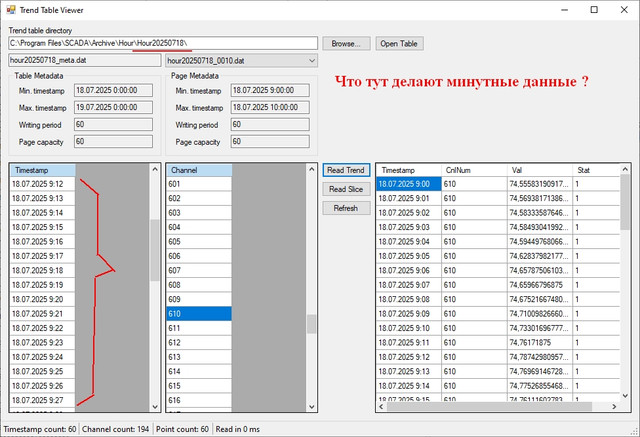
Task: Click Timestamp count: 60 in status bar
Action: coord(40,429)
